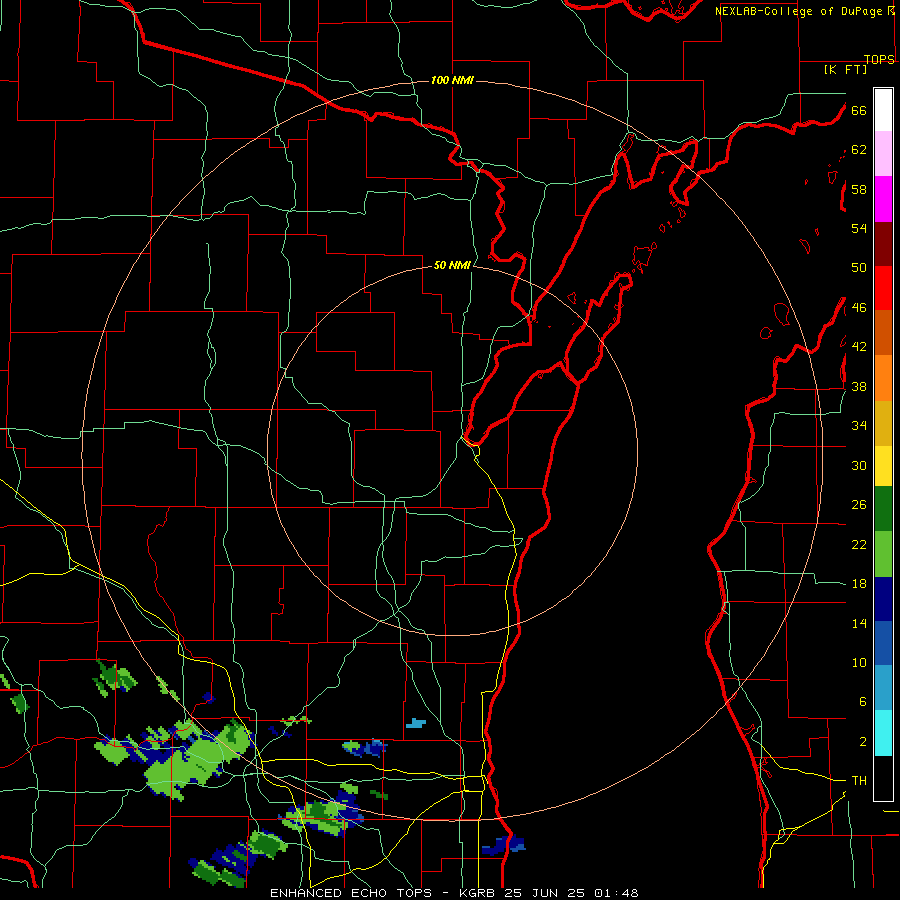Viewport: 900px width, 900px height.
Task: Click the "30" legend value
Action: tap(859, 465)
